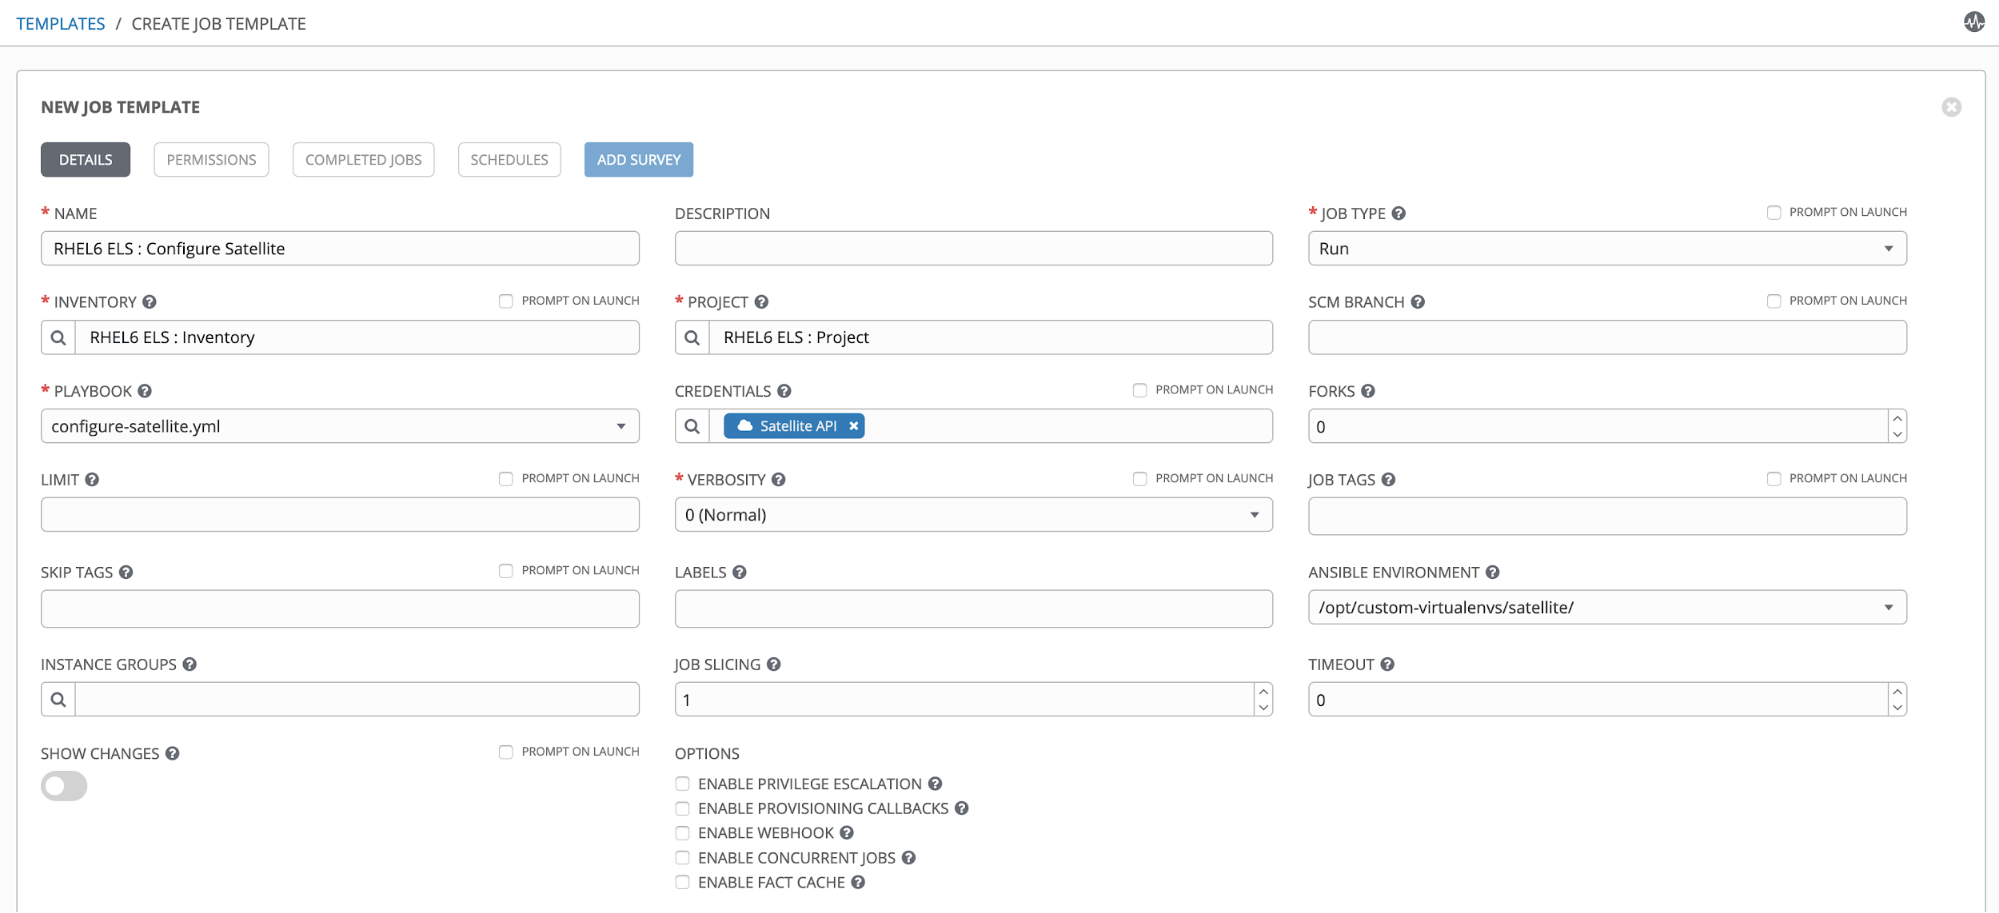Image resolution: width=1999 pixels, height=913 pixels.
Task: Expand the Playbook selection dropdown
Action: 340,427
